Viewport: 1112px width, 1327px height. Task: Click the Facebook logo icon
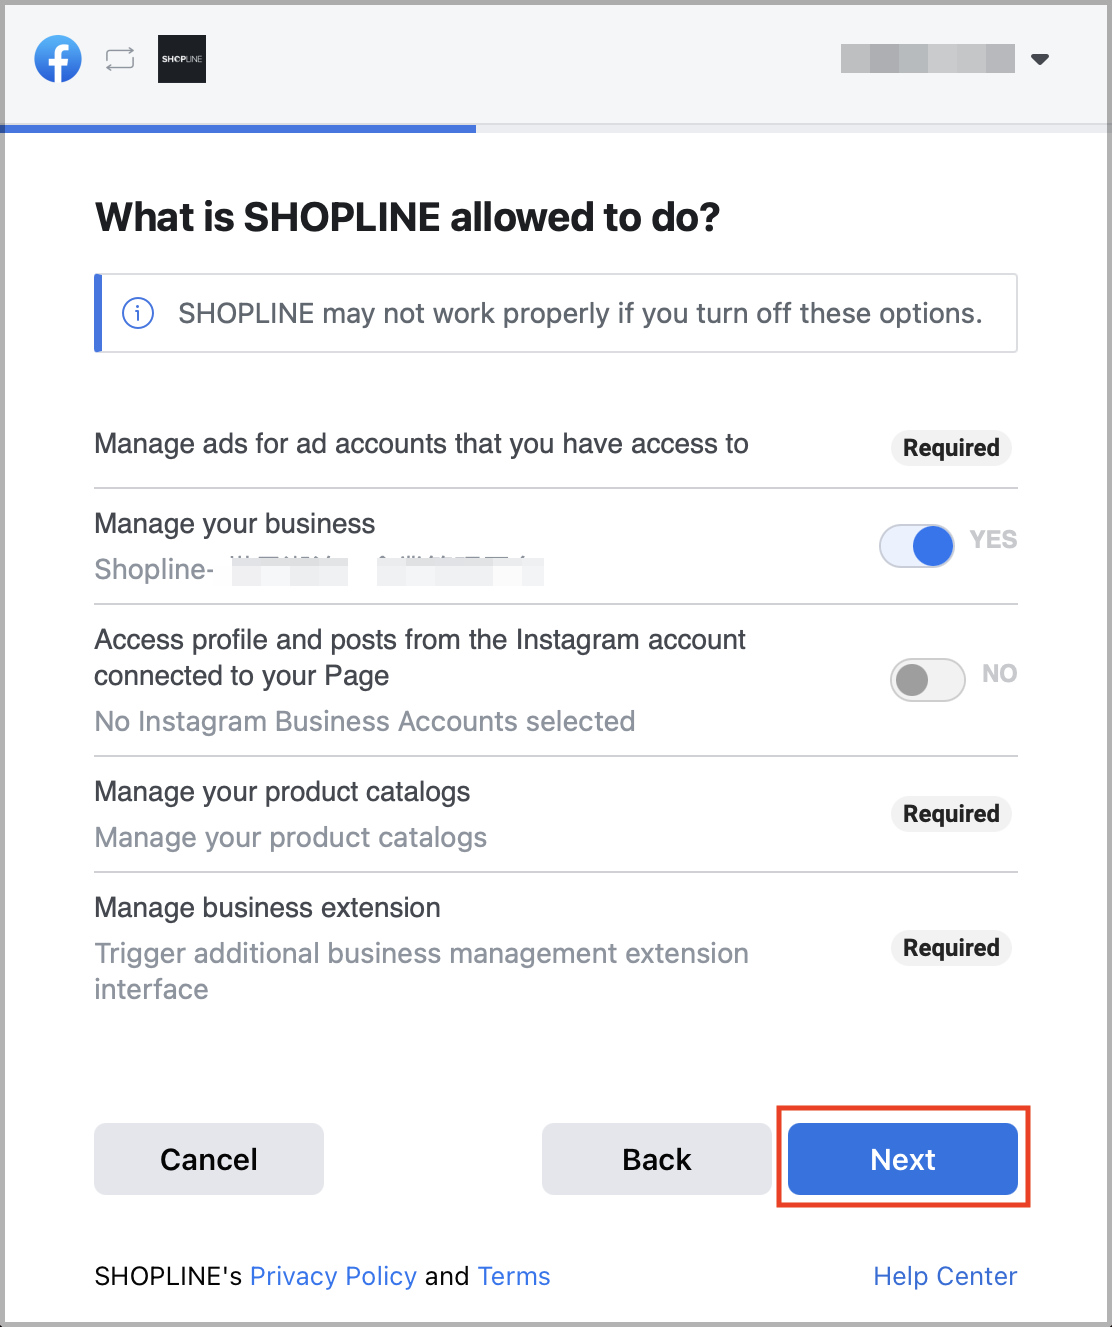[x=58, y=59]
